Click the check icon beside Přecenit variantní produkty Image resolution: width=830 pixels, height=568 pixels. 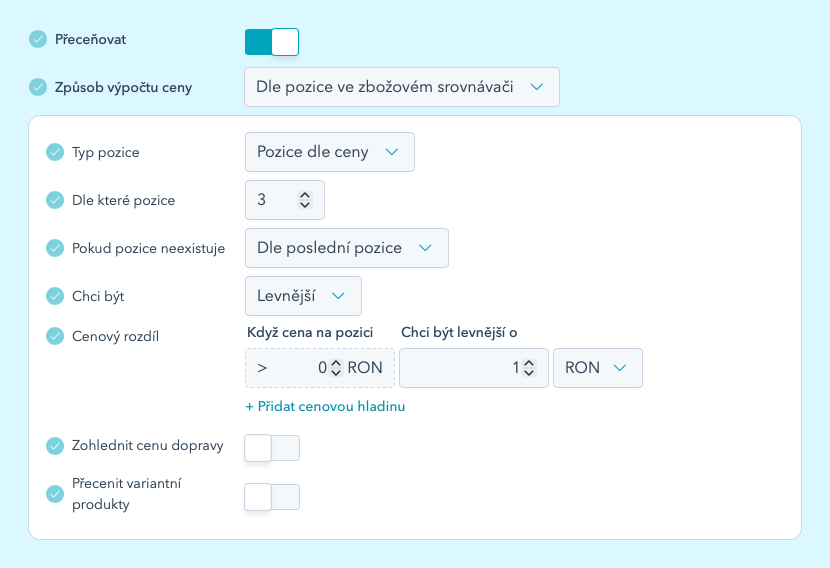click(55, 494)
